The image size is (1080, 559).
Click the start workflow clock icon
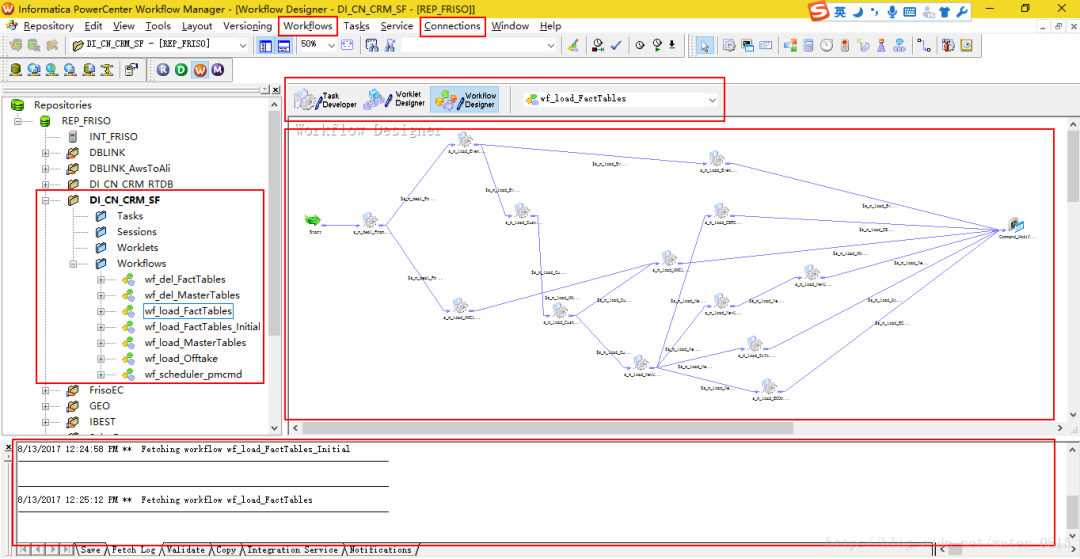click(658, 45)
